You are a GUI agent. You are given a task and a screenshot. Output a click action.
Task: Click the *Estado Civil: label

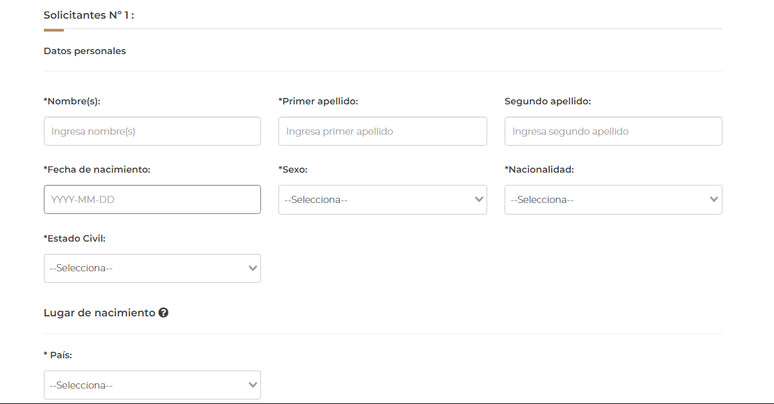(x=75, y=238)
